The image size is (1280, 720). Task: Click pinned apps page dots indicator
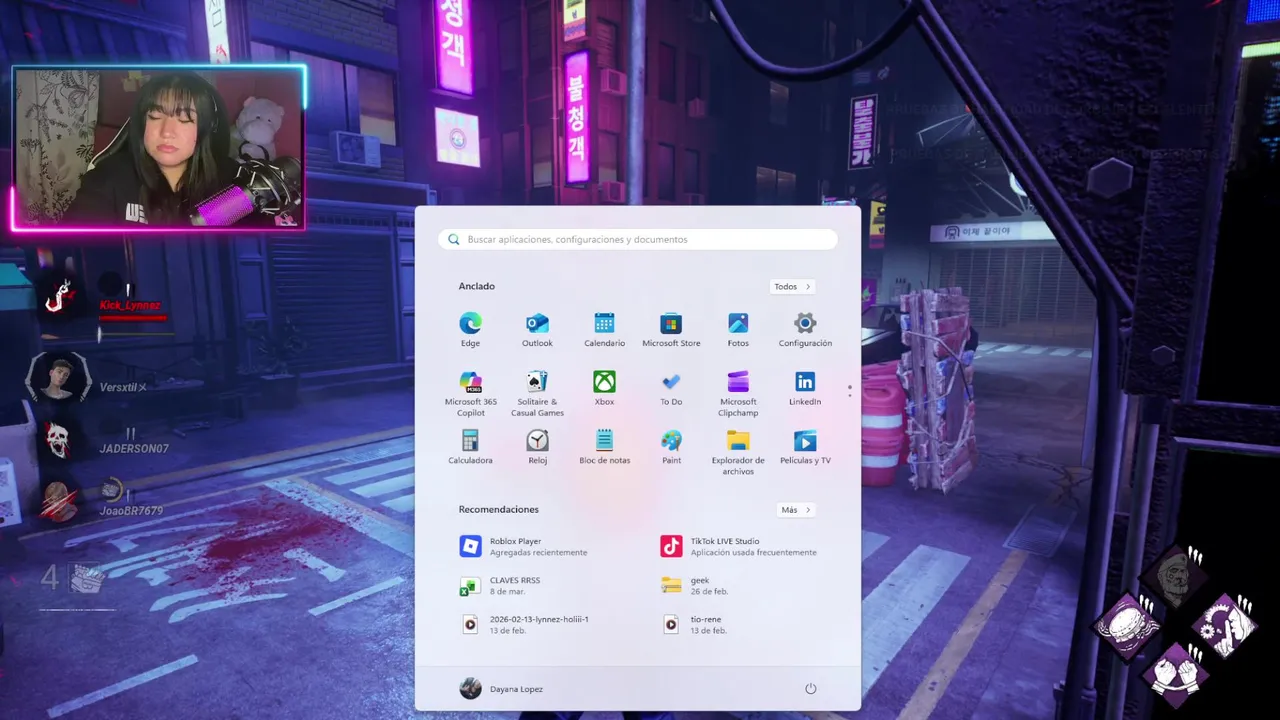coord(850,391)
